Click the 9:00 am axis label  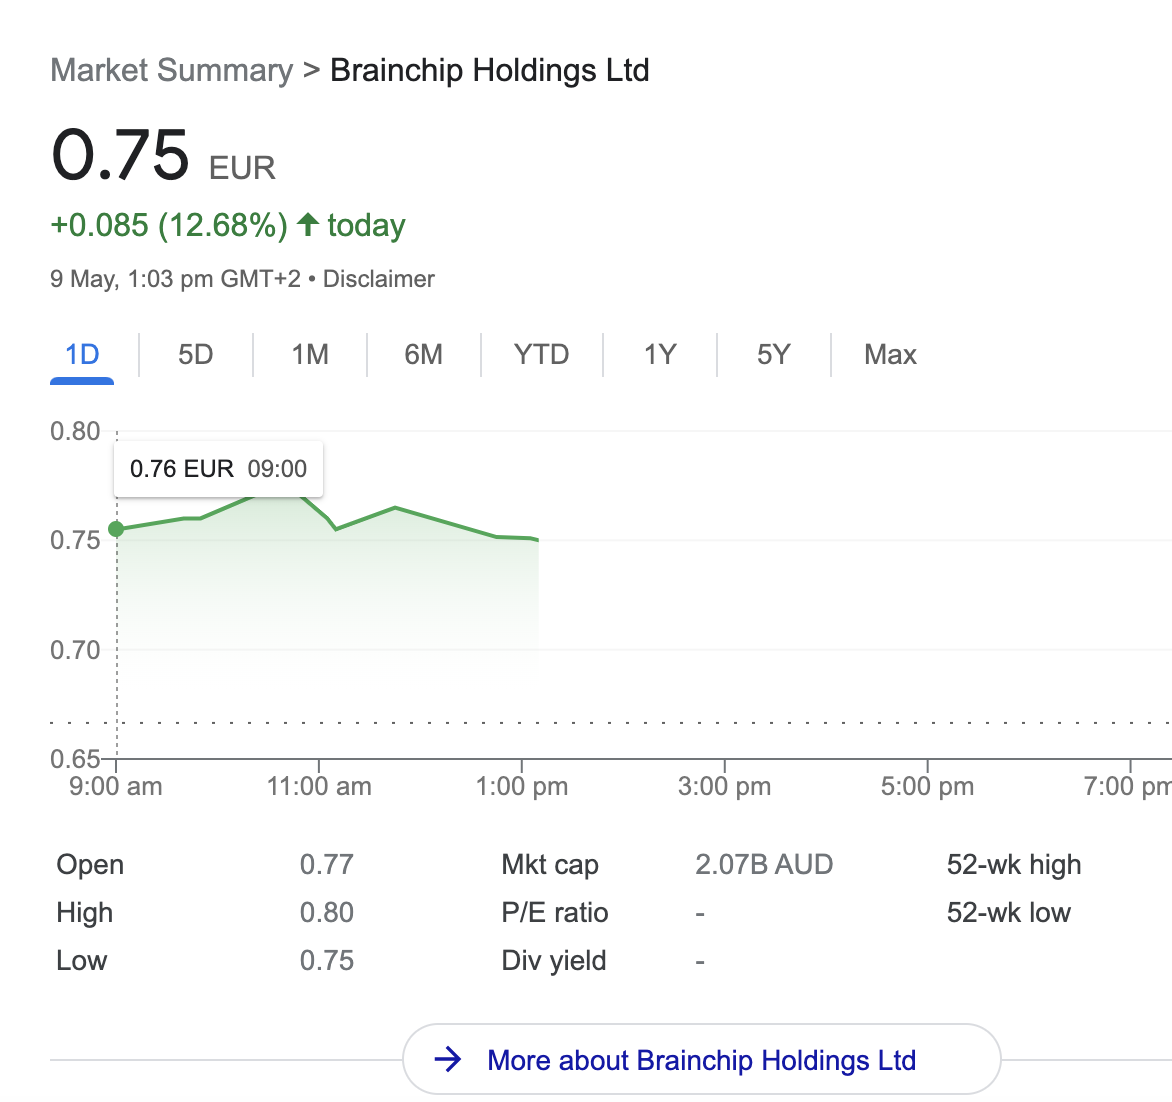116,787
